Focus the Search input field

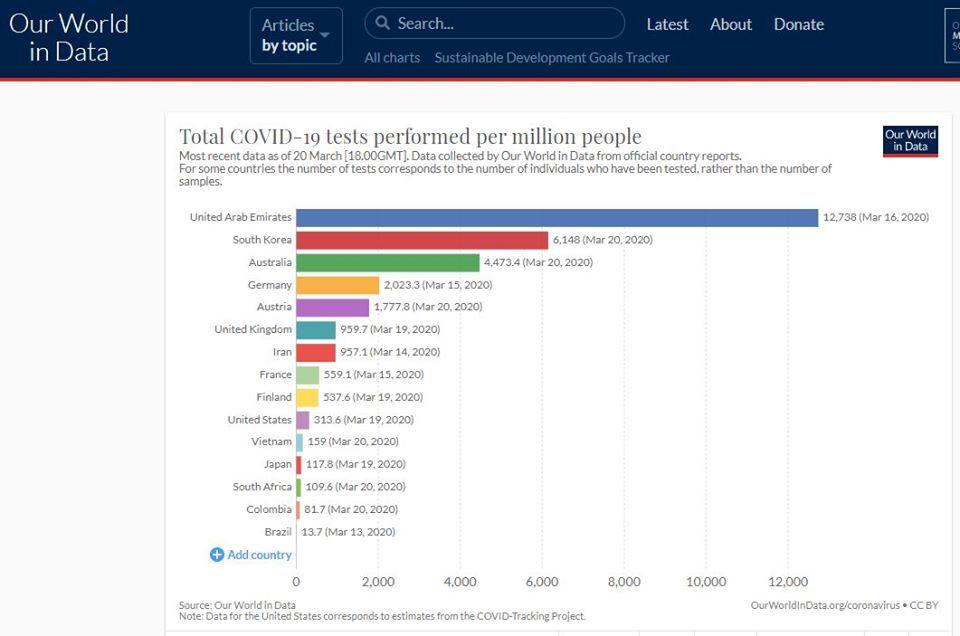coord(495,23)
